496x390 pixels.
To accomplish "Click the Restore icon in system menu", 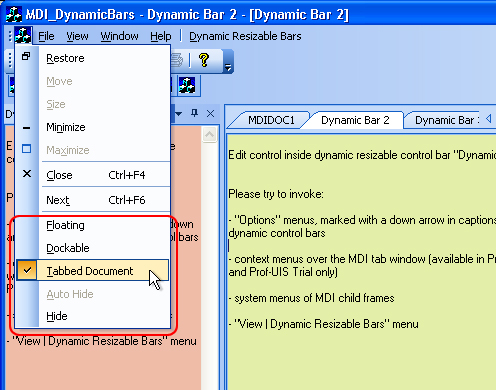I will click(x=26, y=56).
